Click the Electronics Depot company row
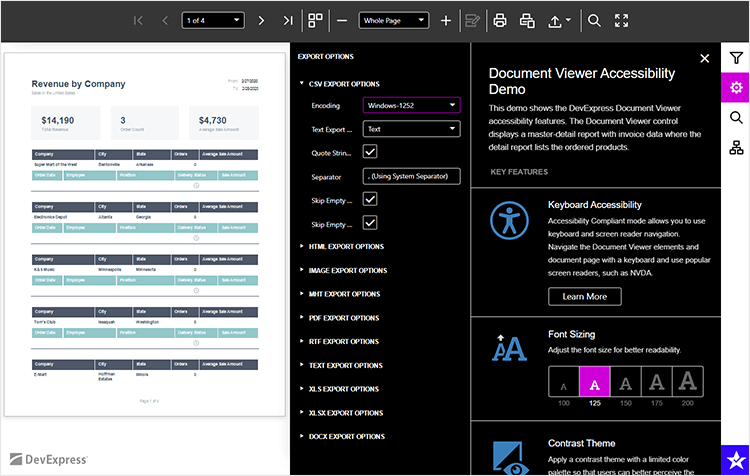The width and height of the screenshot is (750, 476). 145,217
